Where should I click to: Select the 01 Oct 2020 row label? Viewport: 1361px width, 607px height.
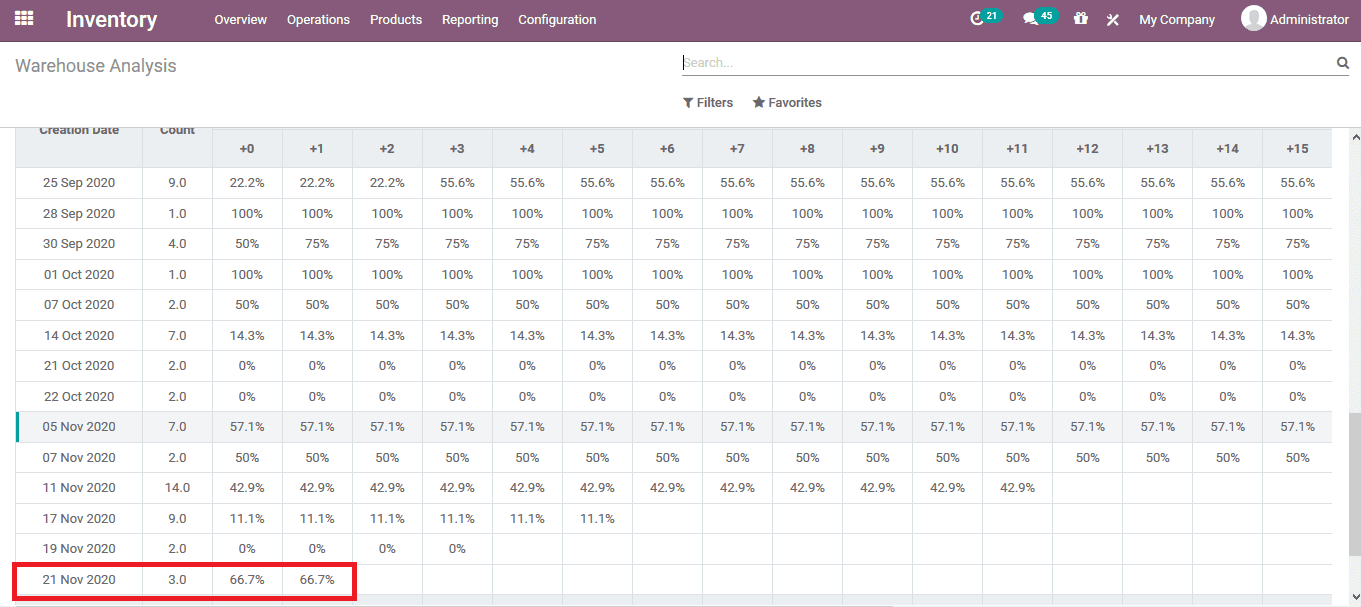pyautogui.click(x=79, y=275)
